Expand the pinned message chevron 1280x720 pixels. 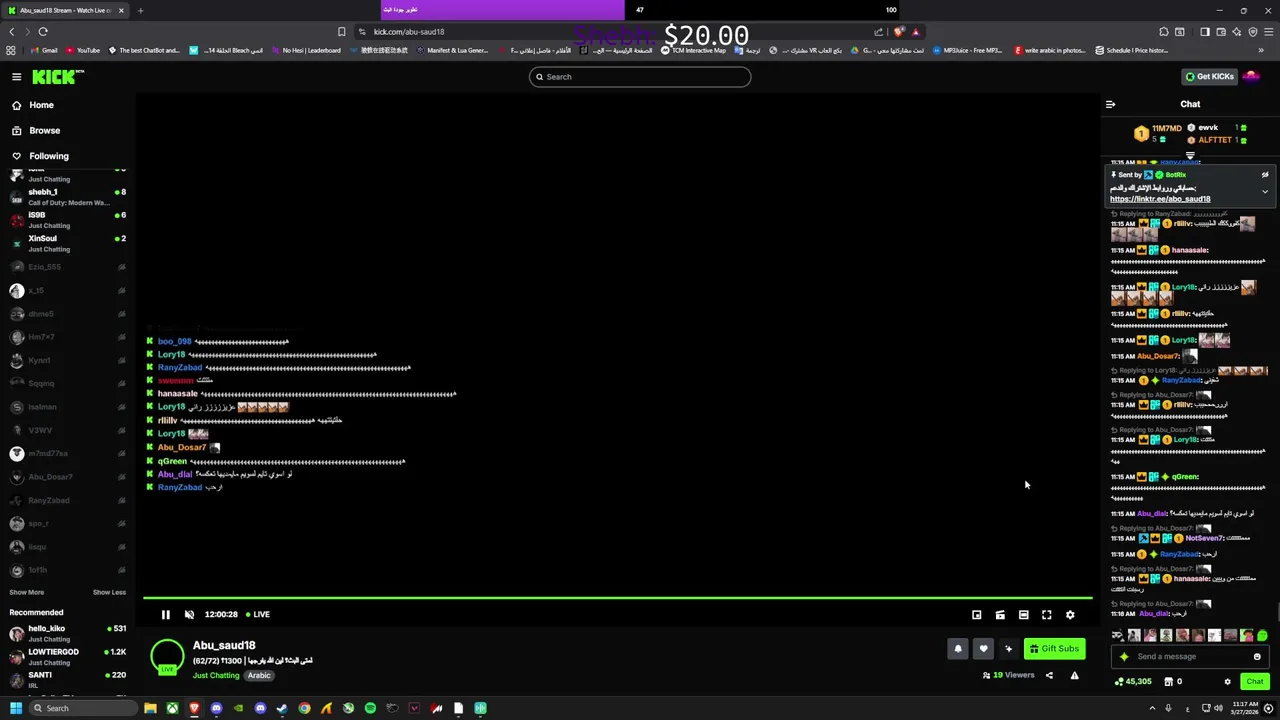pyautogui.click(x=1265, y=192)
